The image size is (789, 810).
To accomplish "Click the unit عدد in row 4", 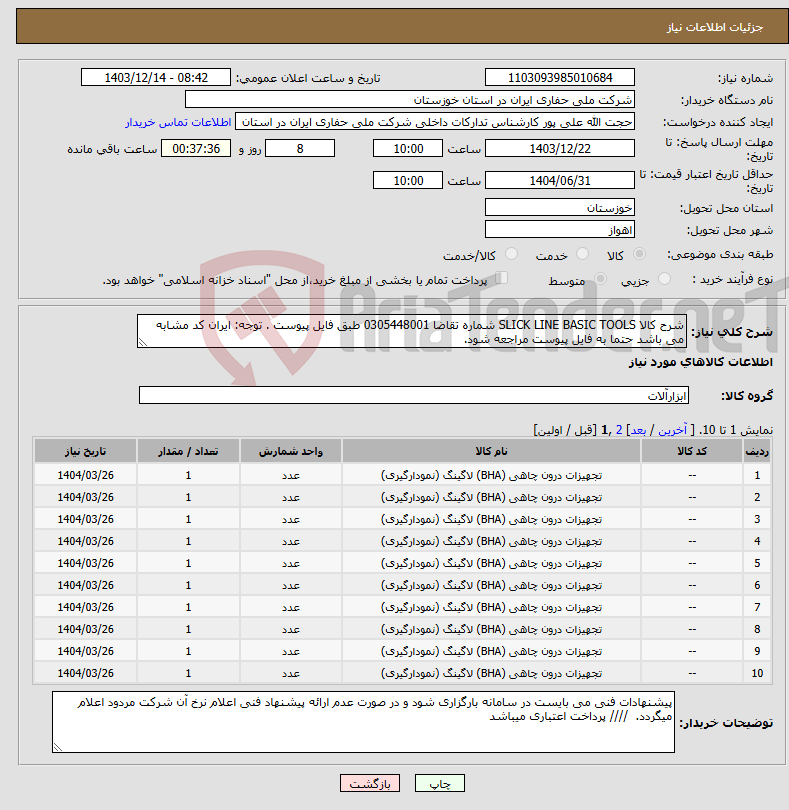I will [x=291, y=541].
